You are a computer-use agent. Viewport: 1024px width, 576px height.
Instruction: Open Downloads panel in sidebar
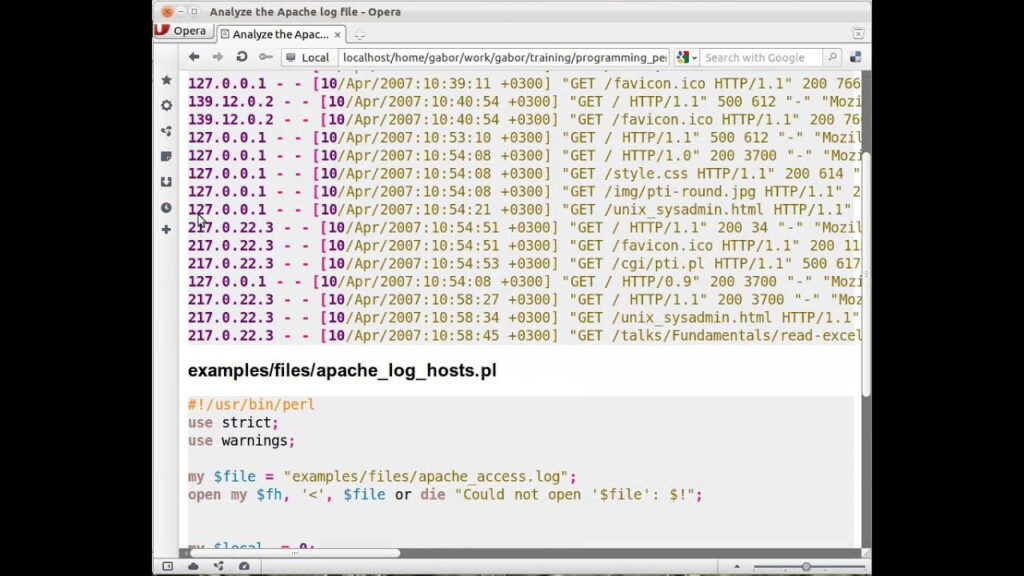pyautogui.click(x=167, y=182)
